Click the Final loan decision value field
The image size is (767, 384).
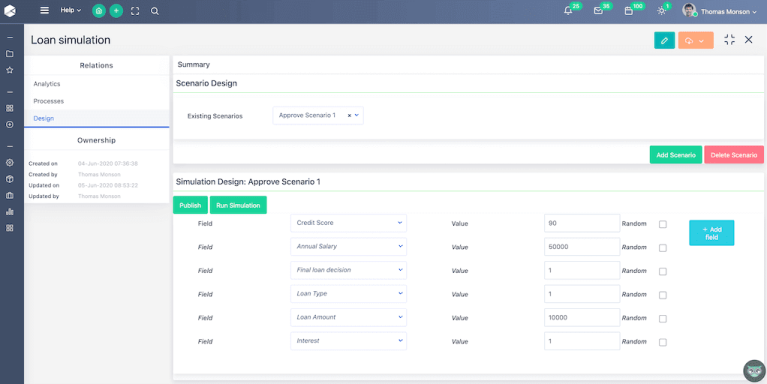click(582, 270)
